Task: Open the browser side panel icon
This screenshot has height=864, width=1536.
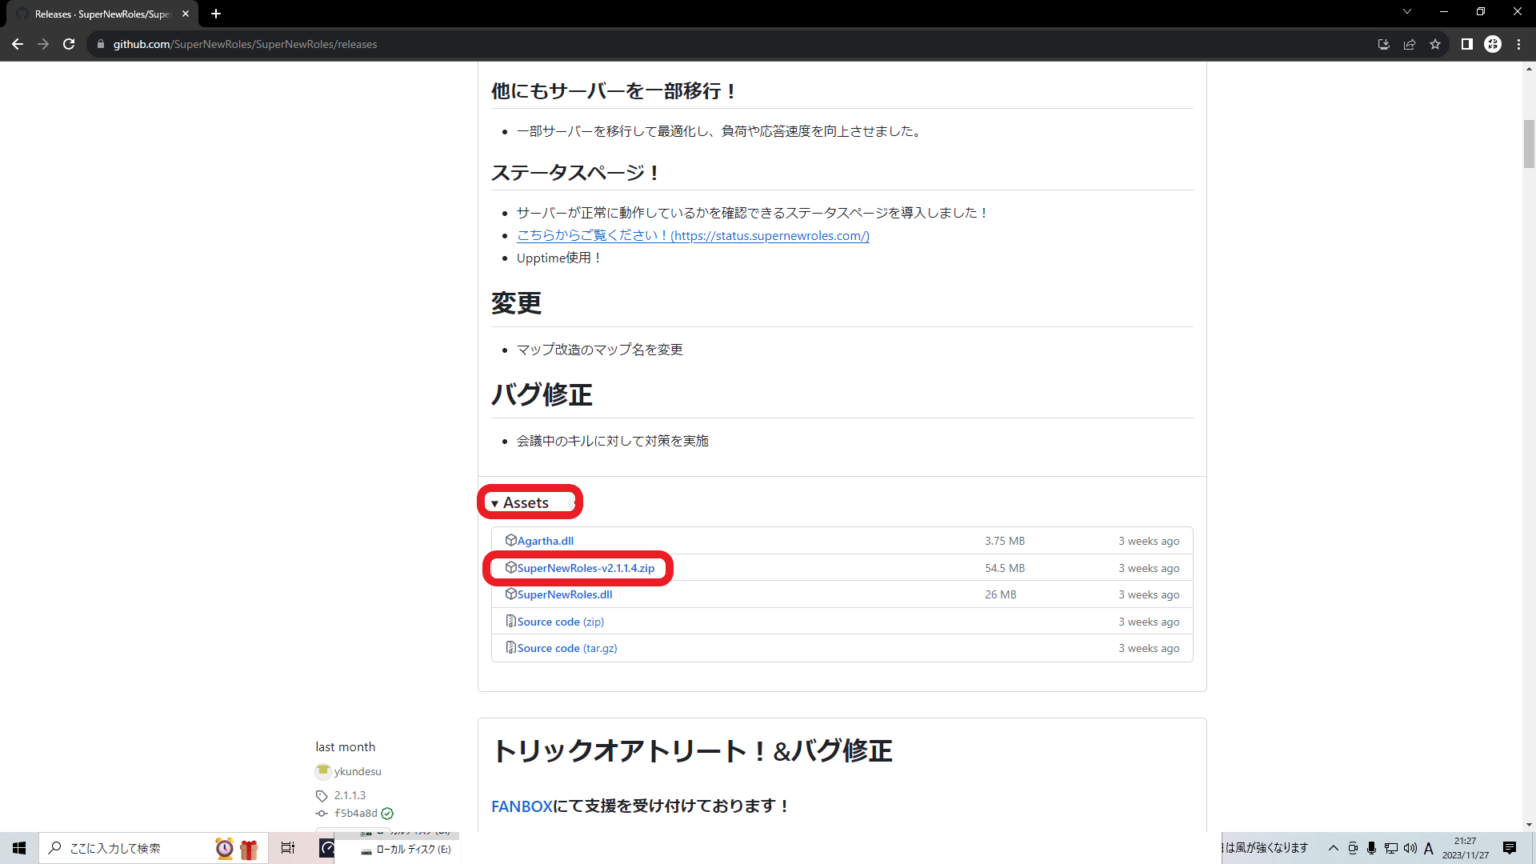Action: [x=1465, y=44]
